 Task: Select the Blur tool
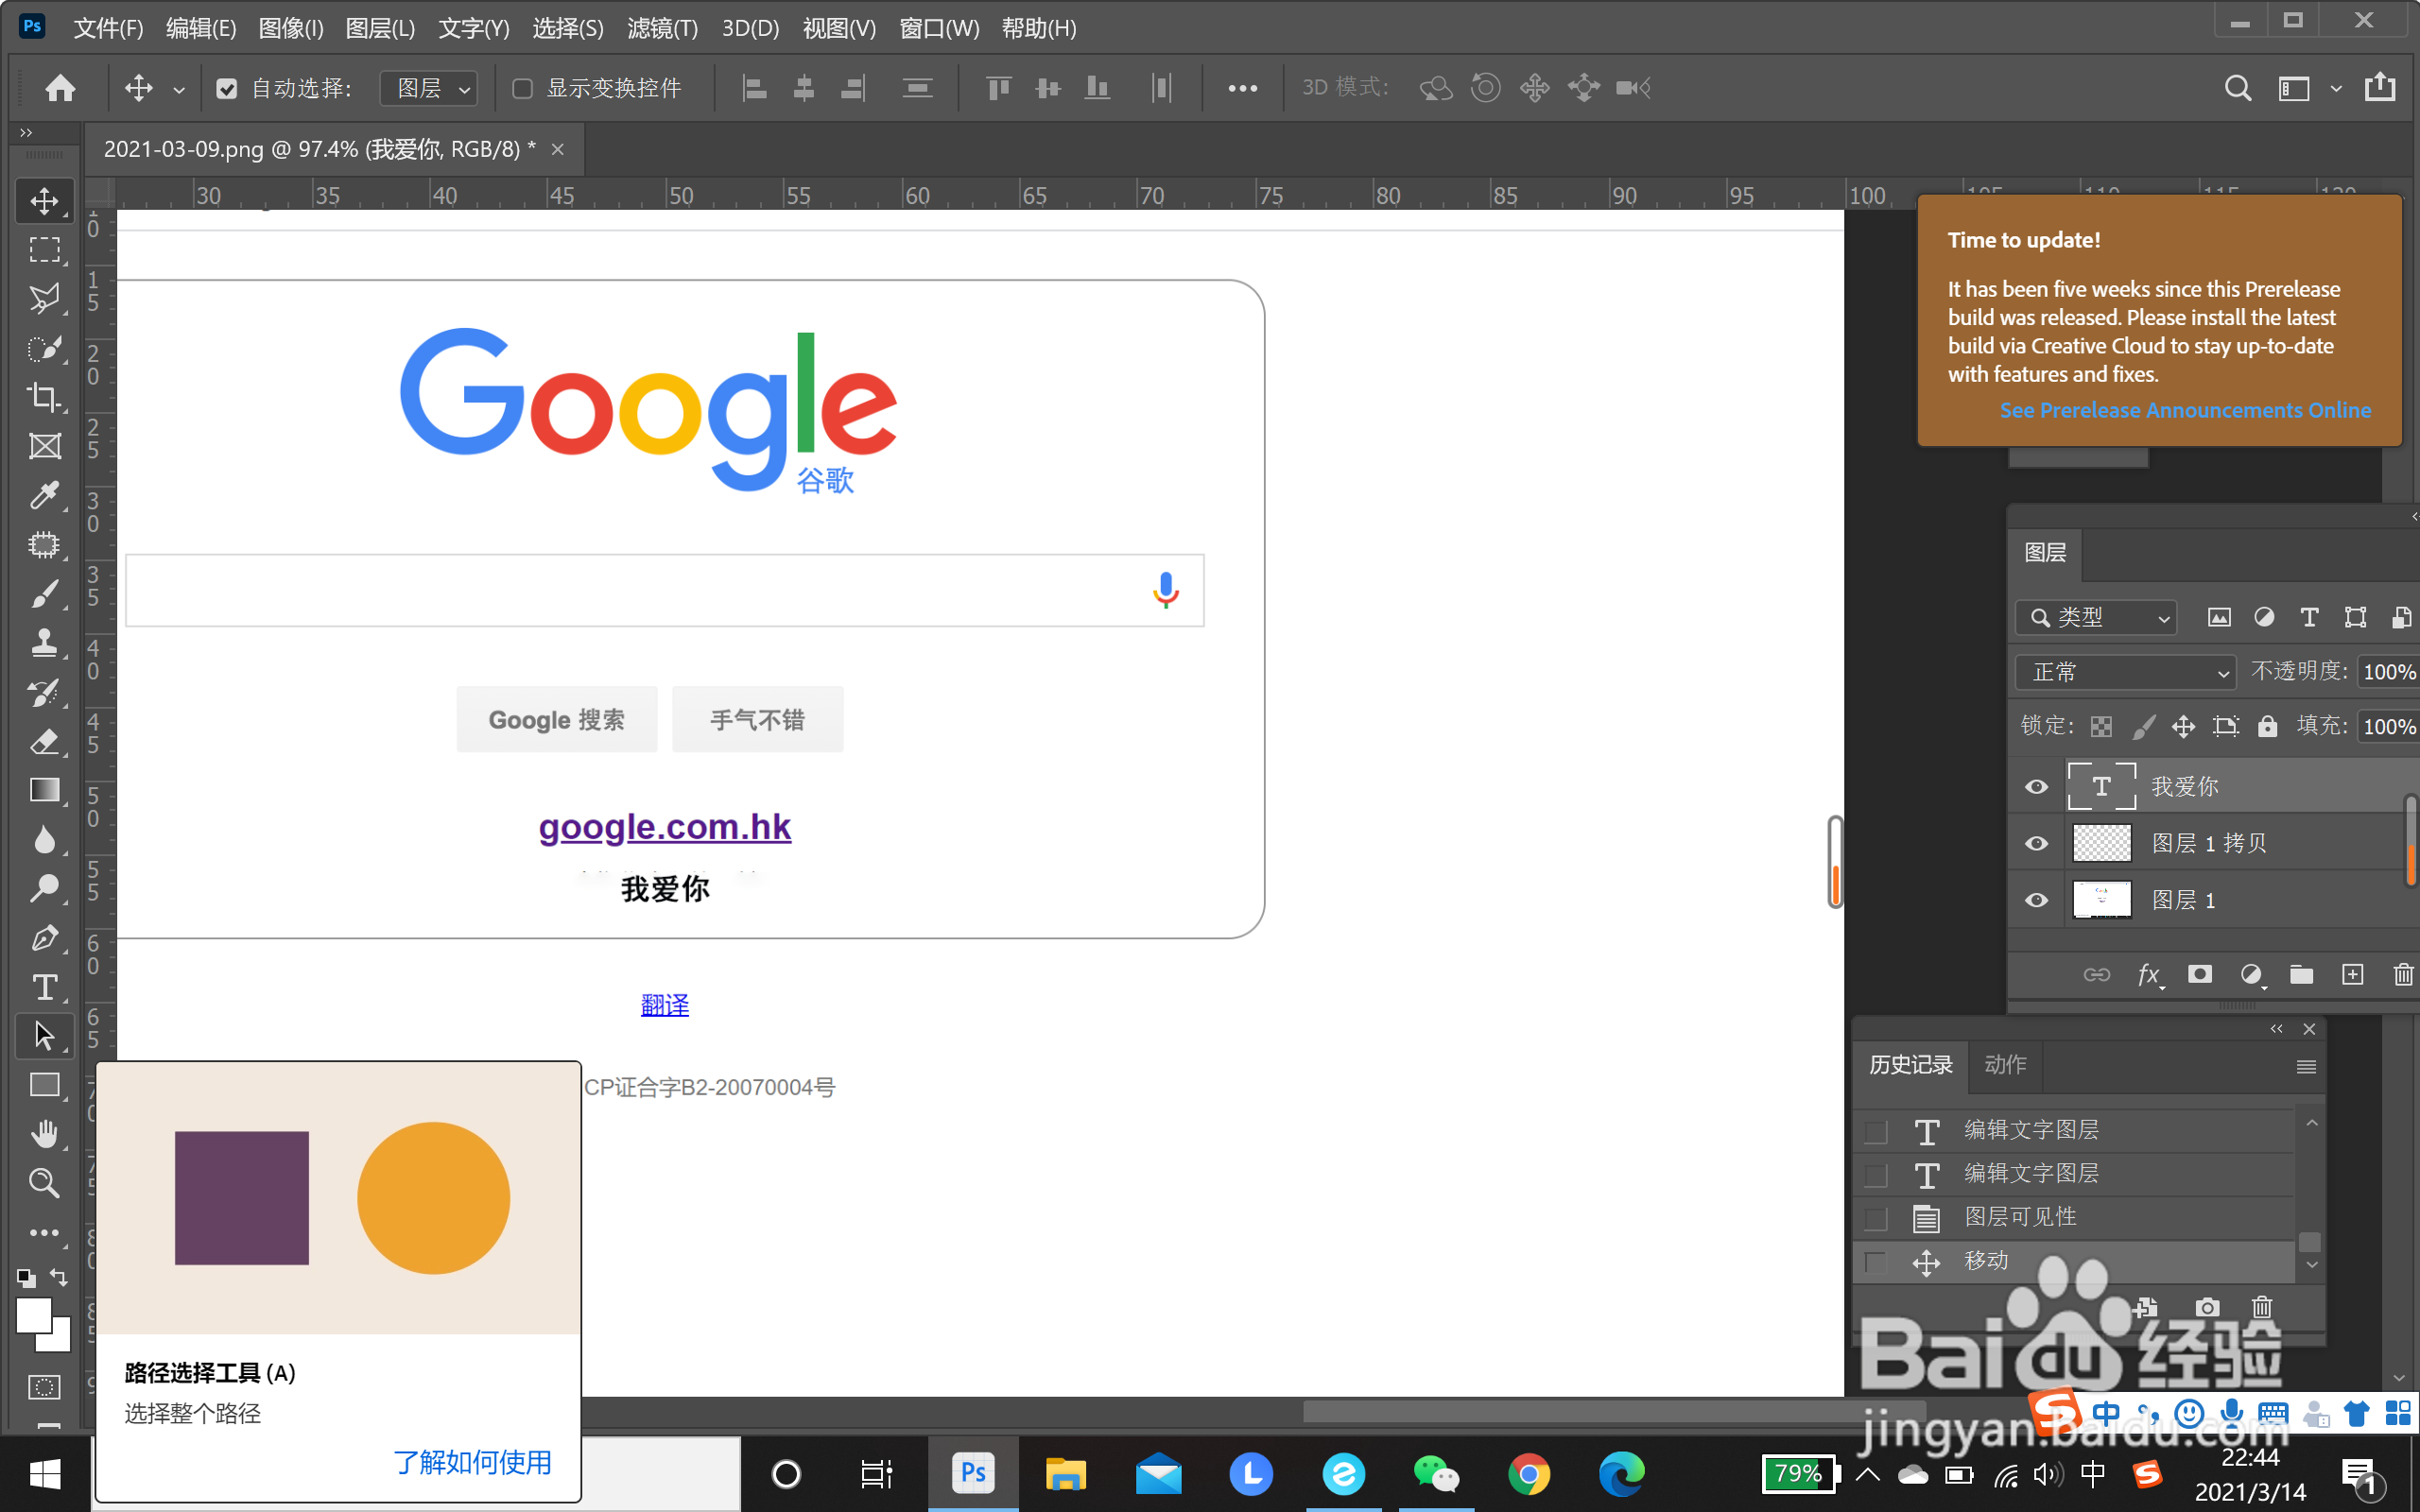44,840
